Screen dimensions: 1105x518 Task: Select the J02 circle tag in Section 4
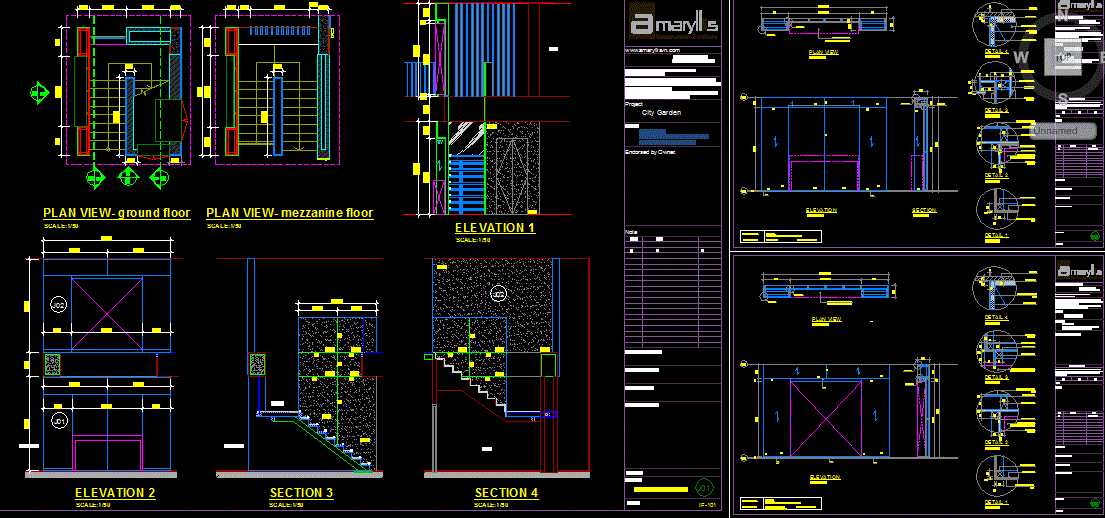[x=498, y=293]
